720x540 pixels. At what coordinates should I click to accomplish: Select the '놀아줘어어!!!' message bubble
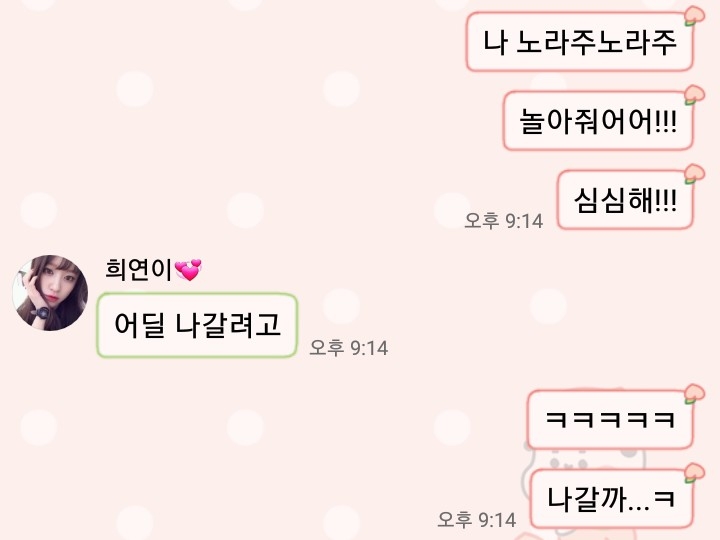[598, 121]
